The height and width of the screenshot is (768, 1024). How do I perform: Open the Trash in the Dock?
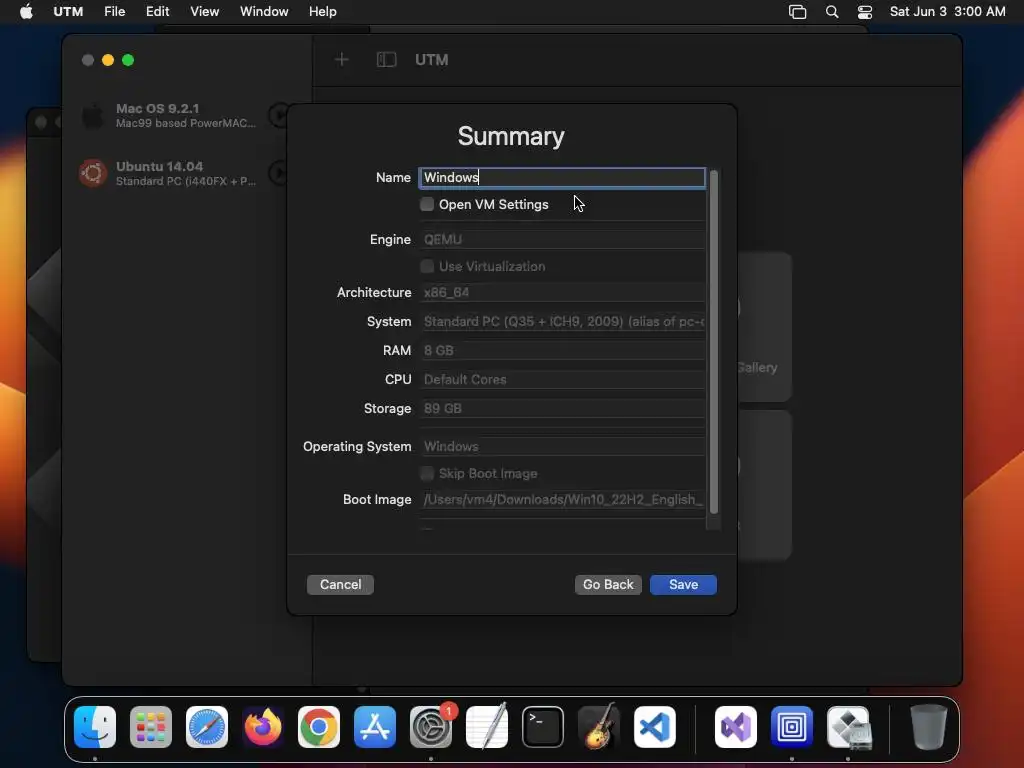click(929, 726)
